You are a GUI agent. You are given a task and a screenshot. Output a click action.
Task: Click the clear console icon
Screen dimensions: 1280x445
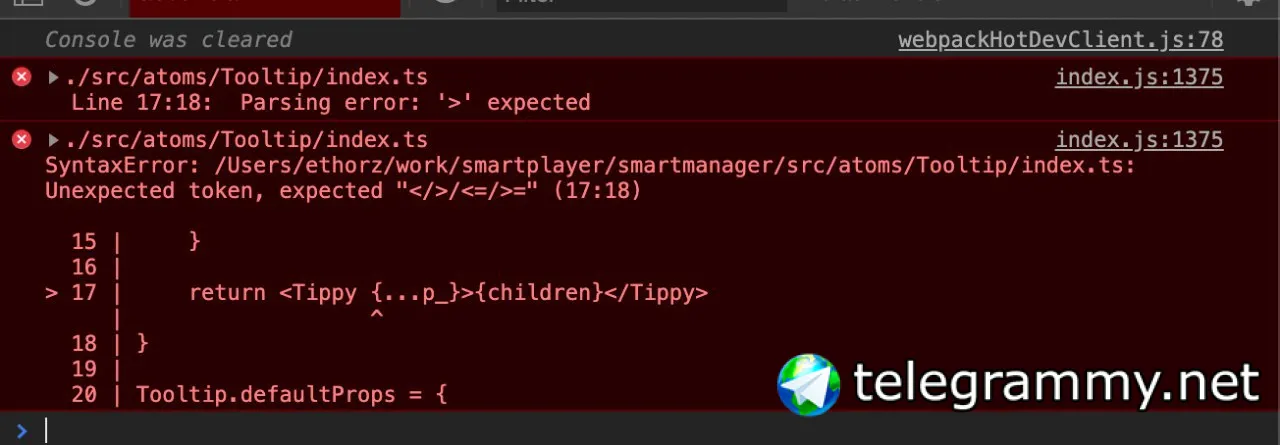[x=86, y=3]
